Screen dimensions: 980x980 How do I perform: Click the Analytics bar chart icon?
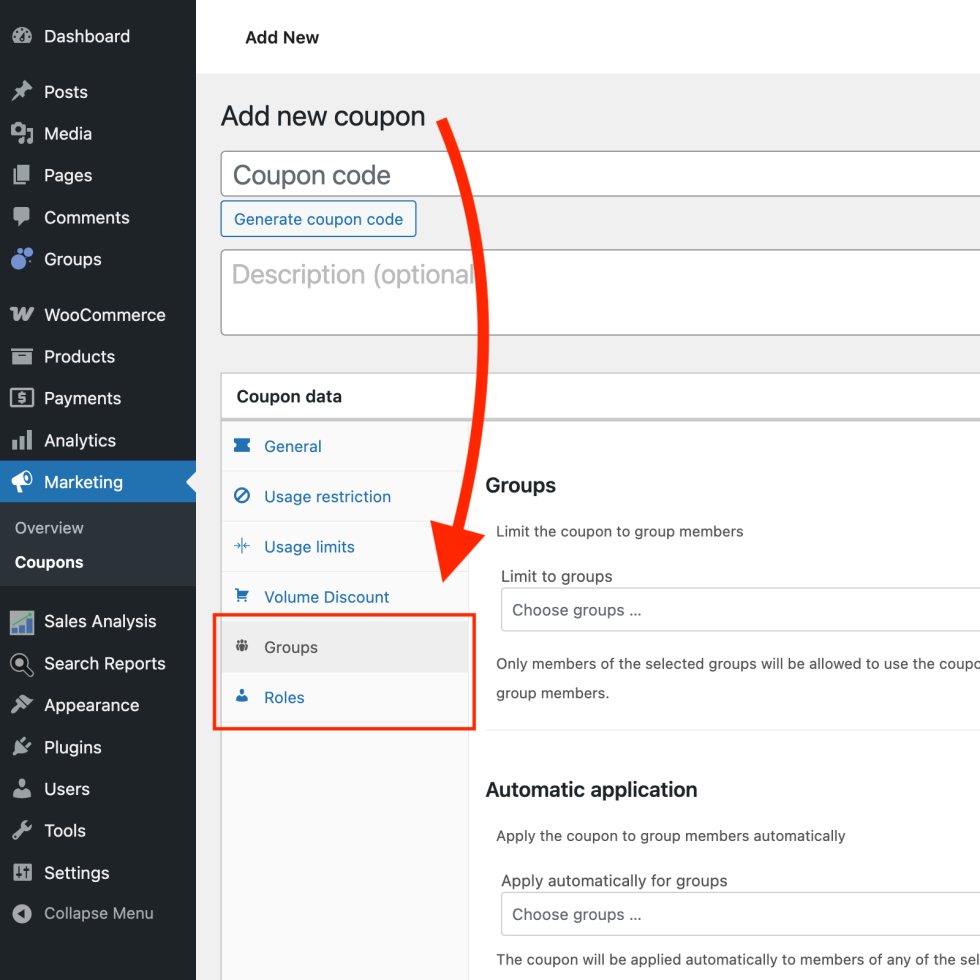click(x=22, y=441)
